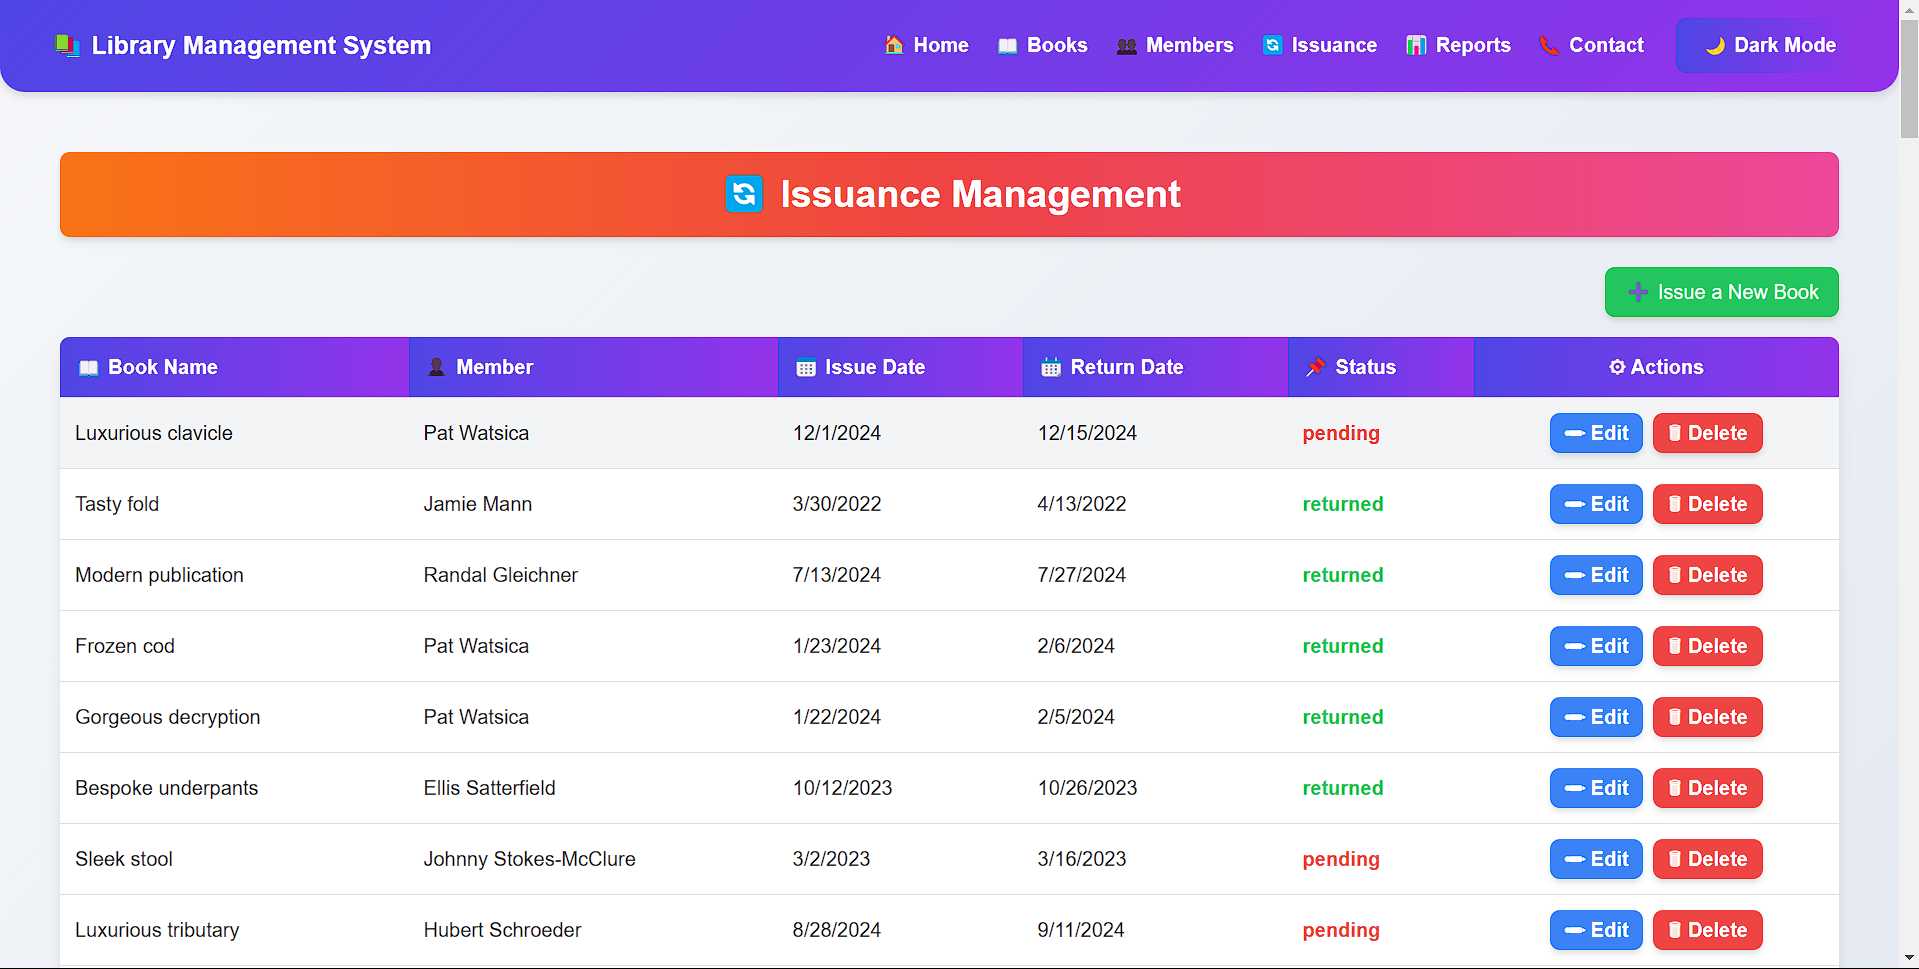1919x969 pixels.
Task: Click Issue a New Book button
Action: pos(1721,292)
